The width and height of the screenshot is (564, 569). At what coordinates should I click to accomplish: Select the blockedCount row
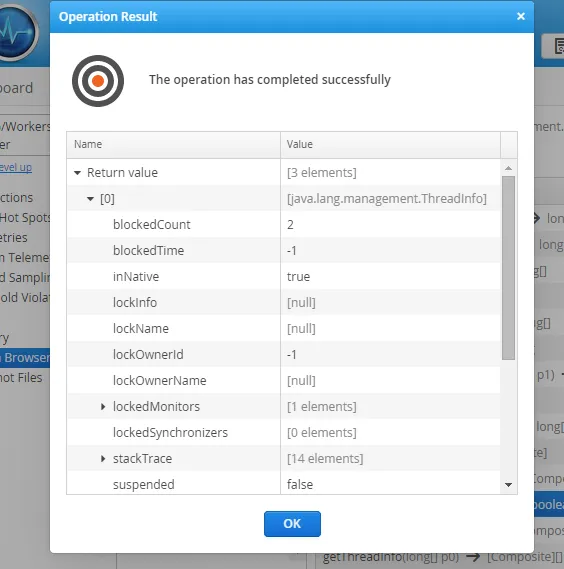pos(283,225)
